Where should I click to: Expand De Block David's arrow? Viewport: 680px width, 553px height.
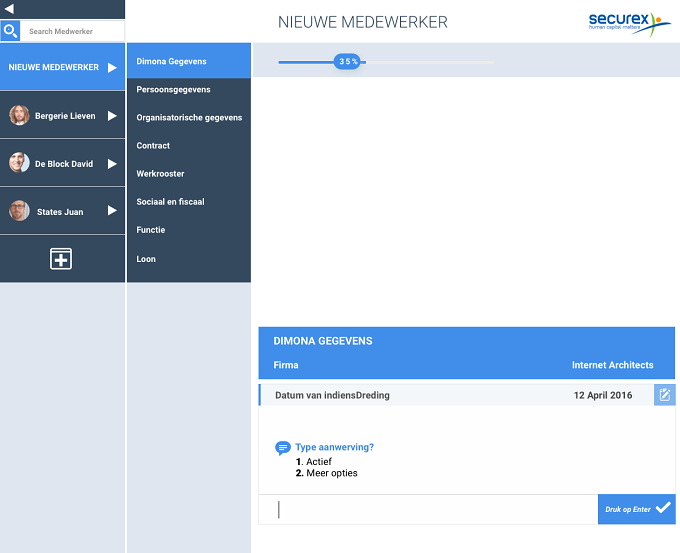[112, 164]
